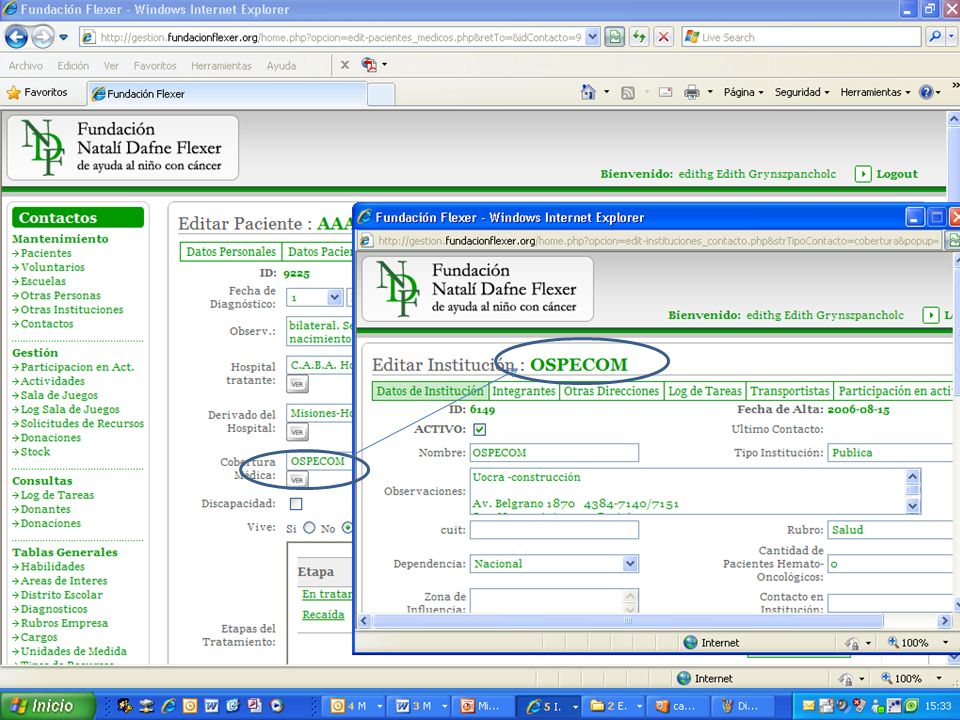Click the Internet Explorer quick launch icon
The image size is (960, 720).
(168, 705)
